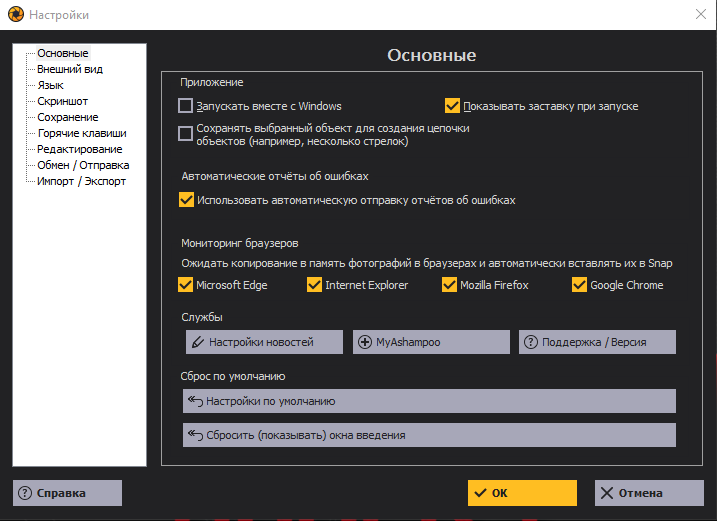The width and height of the screenshot is (717, 521).
Task: Open Импорт / Экспорт settings section
Action: [x=81, y=181]
